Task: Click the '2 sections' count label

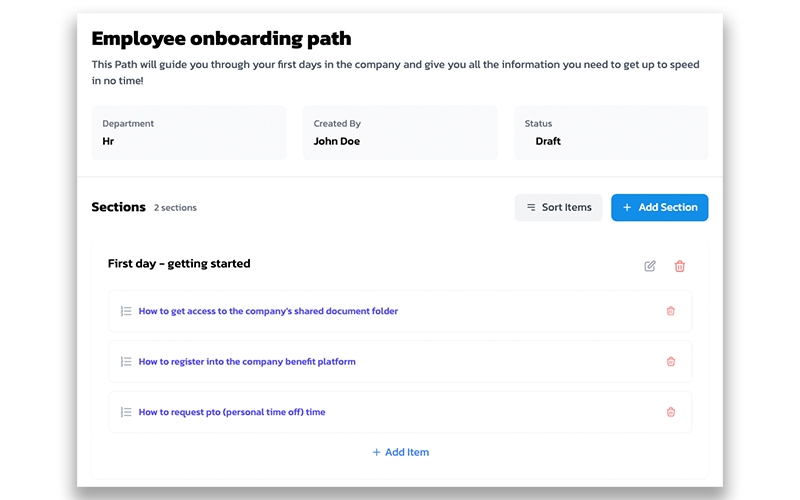Action: 175,208
